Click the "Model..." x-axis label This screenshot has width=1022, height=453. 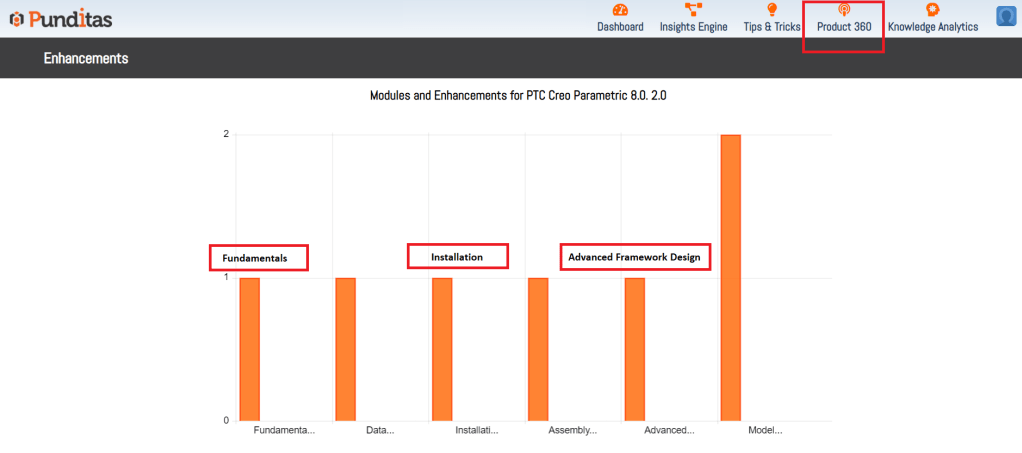coord(765,430)
